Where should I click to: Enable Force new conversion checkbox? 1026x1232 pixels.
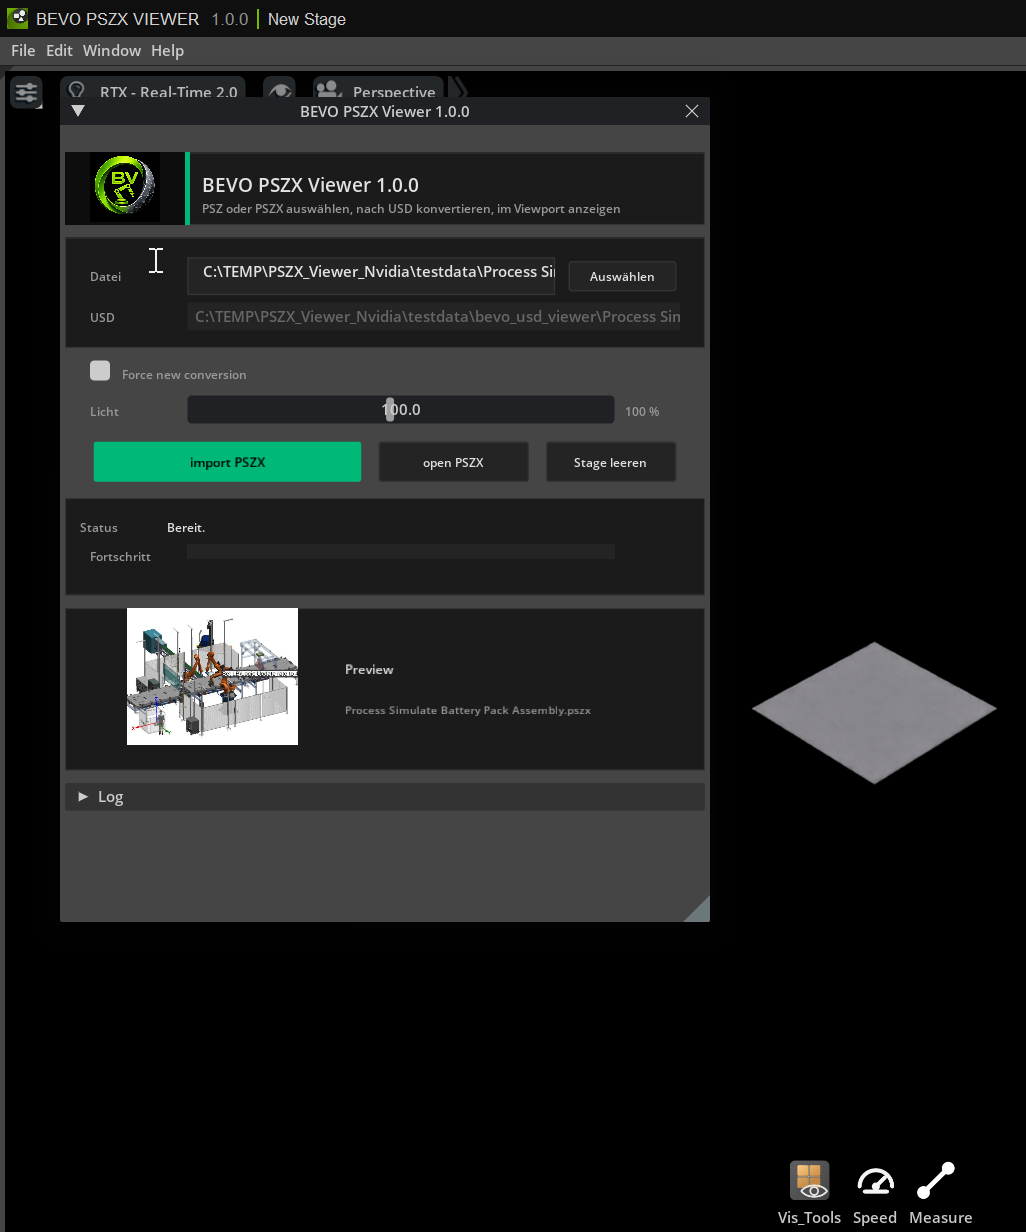tap(100, 371)
